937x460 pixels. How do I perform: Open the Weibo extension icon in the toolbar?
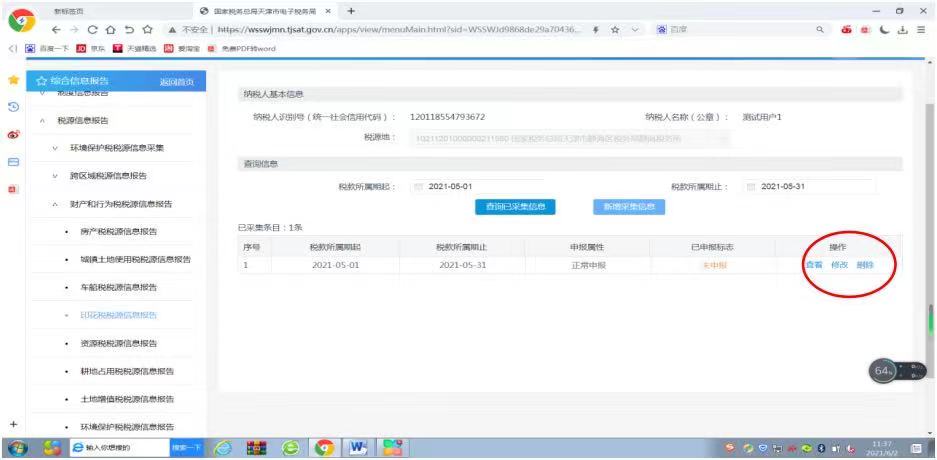click(846, 30)
